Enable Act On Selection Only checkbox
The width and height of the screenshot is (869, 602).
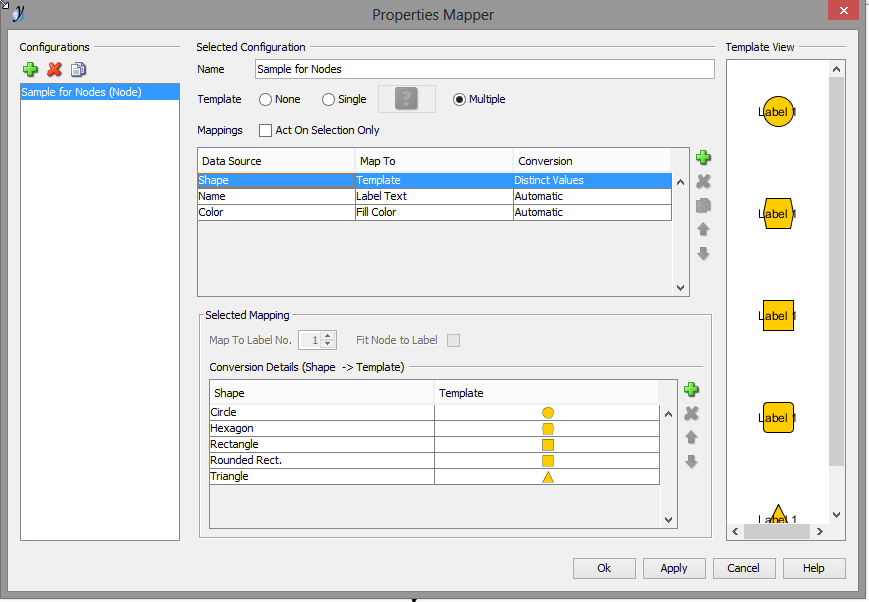(x=266, y=130)
